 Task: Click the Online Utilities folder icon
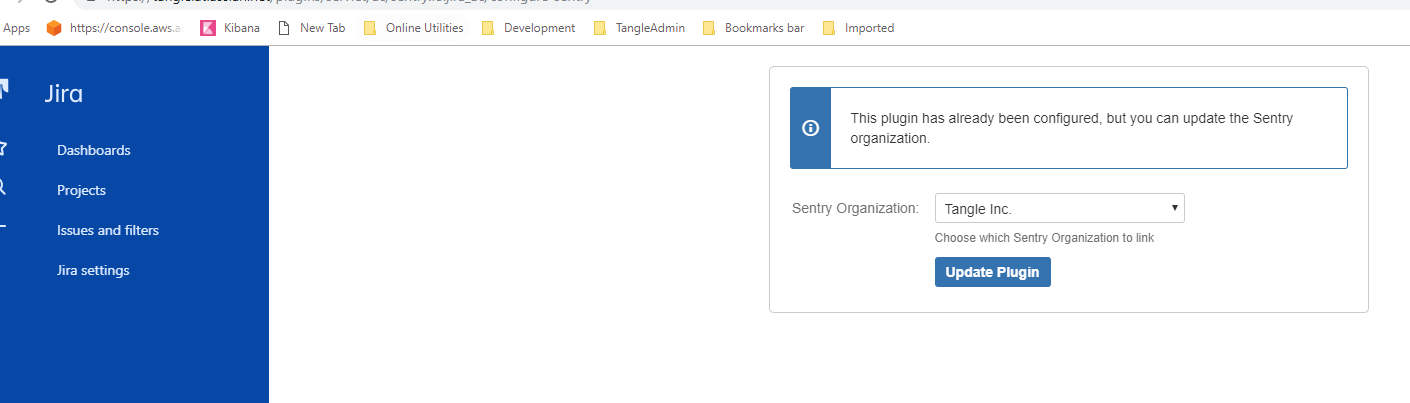coord(370,28)
